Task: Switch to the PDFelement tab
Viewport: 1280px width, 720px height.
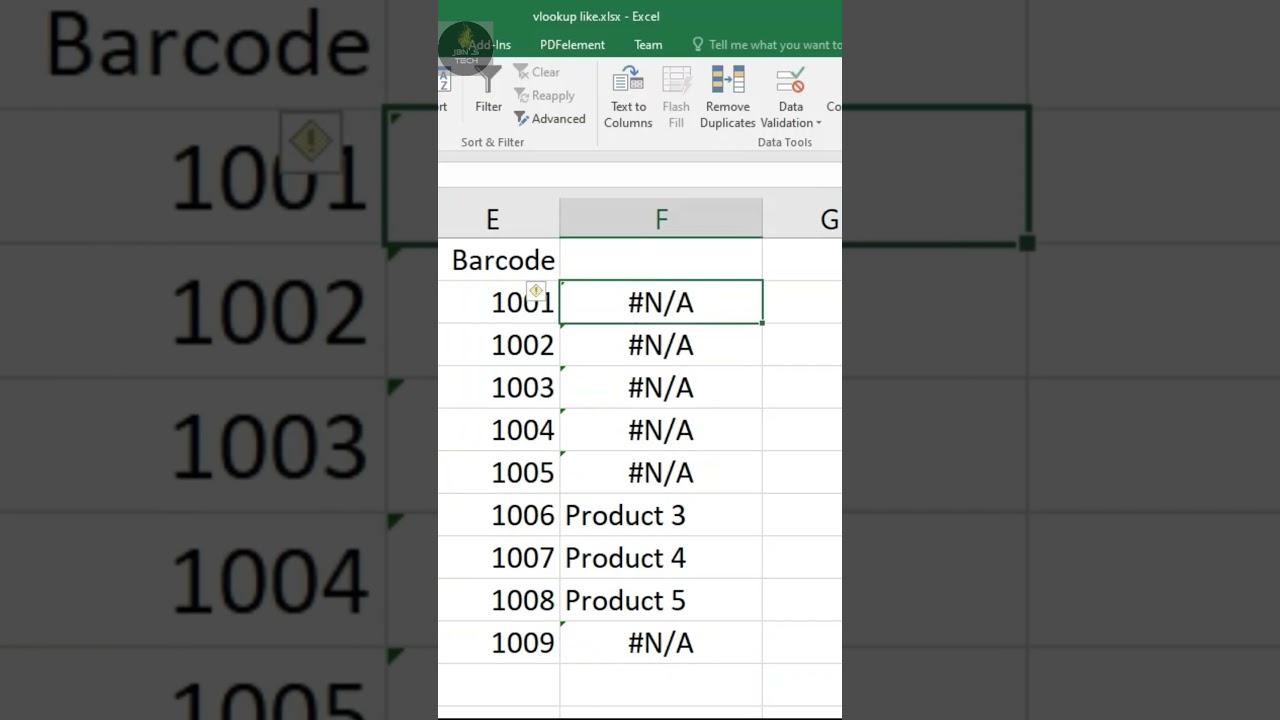Action: (x=572, y=45)
